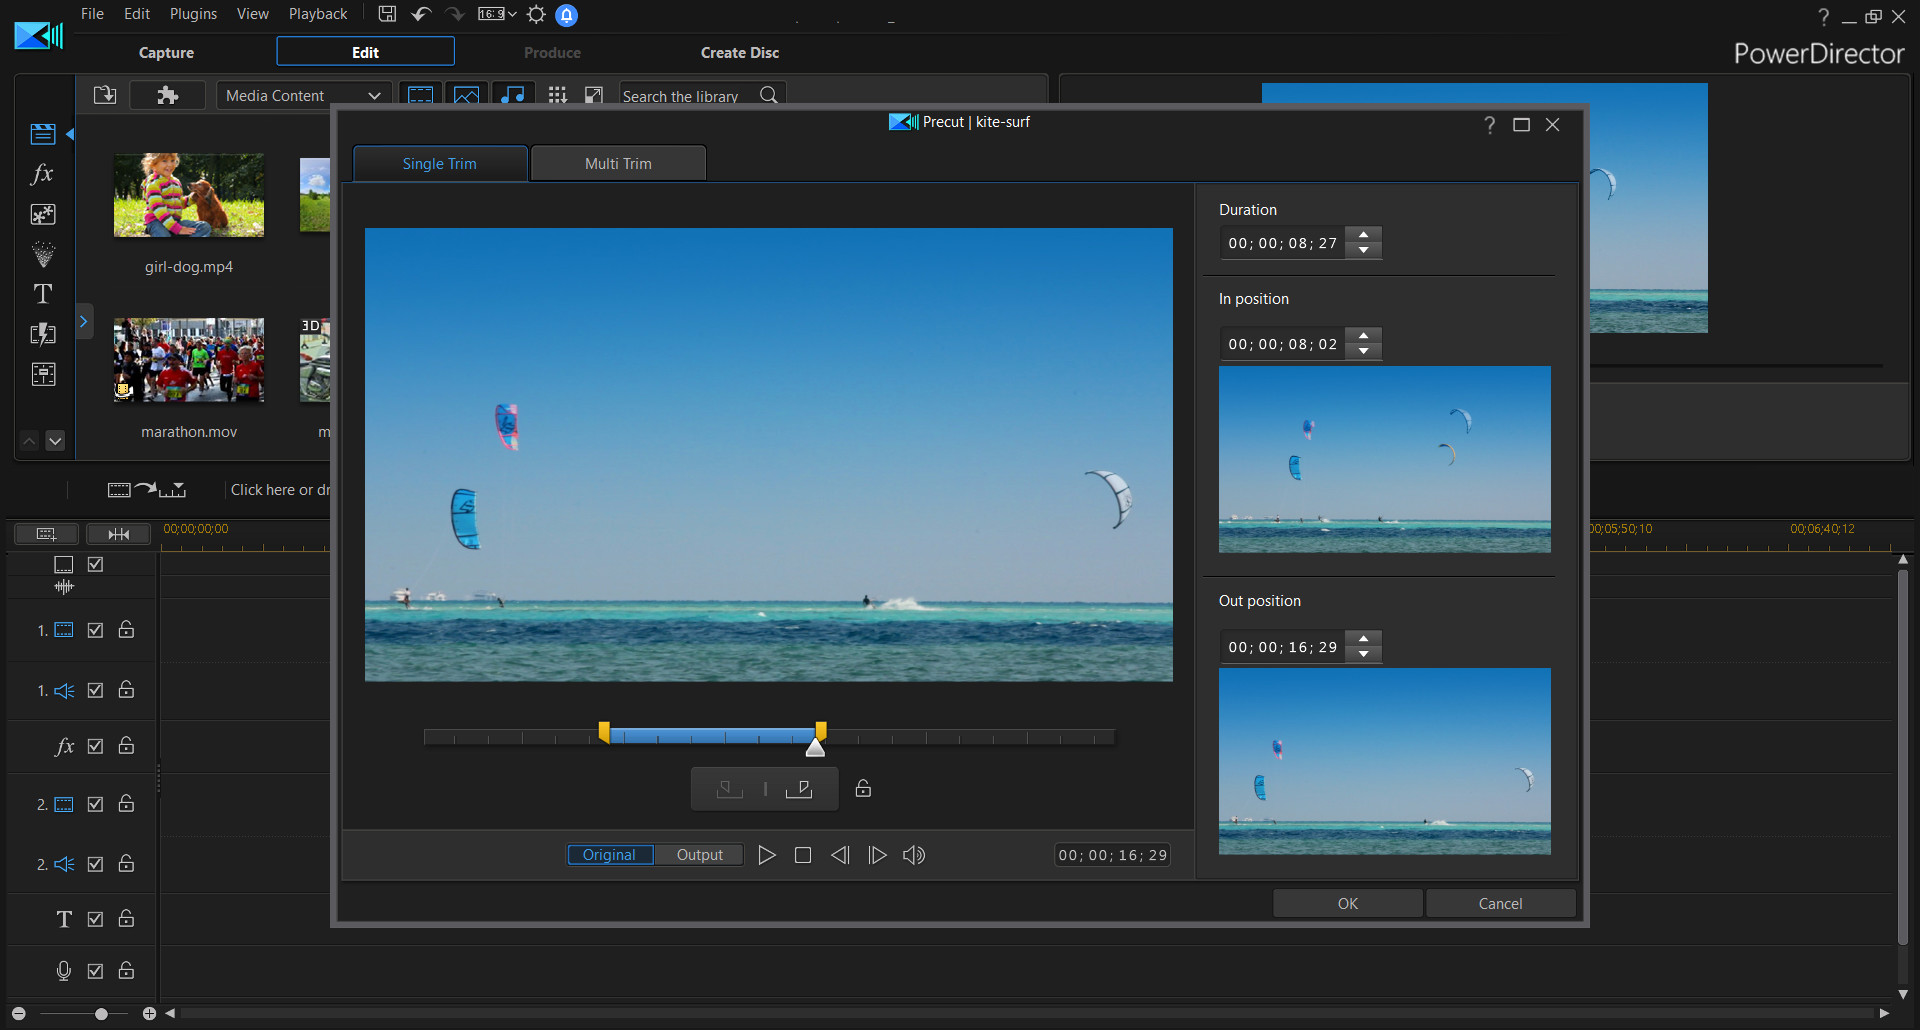
Task: Confirm trim by clicking OK
Action: coord(1347,903)
